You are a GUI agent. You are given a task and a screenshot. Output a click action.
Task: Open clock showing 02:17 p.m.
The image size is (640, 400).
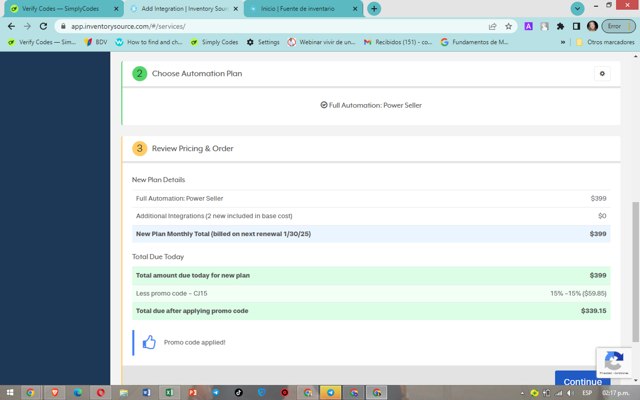point(615,393)
